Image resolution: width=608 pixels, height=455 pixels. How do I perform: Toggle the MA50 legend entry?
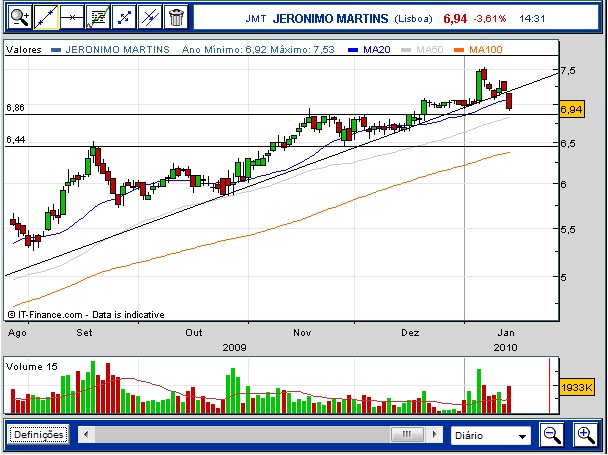423,50
